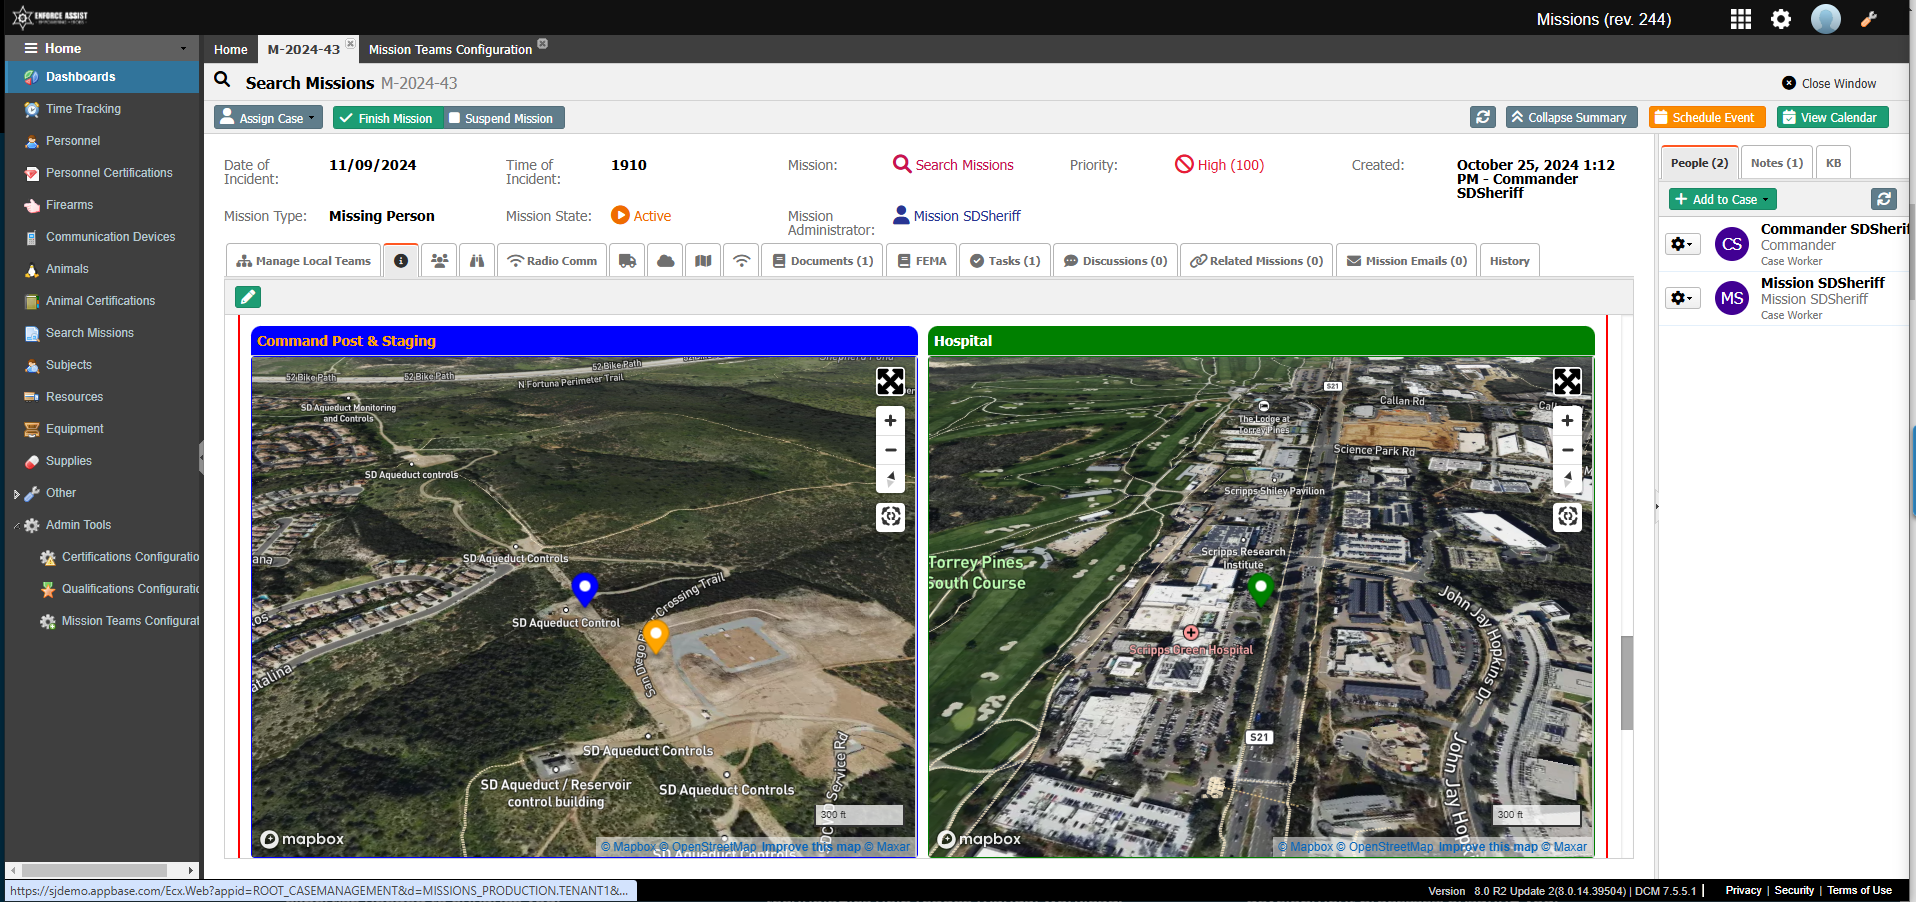This screenshot has width=1916, height=902.
Task: Click the Privacy link in footer
Action: tap(1743, 890)
